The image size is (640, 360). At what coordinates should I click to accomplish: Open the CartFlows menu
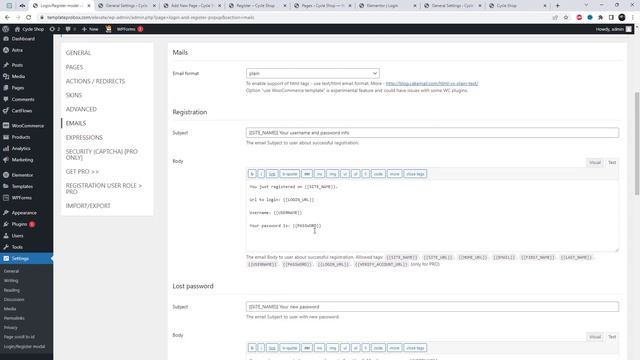(x=22, y=111)
